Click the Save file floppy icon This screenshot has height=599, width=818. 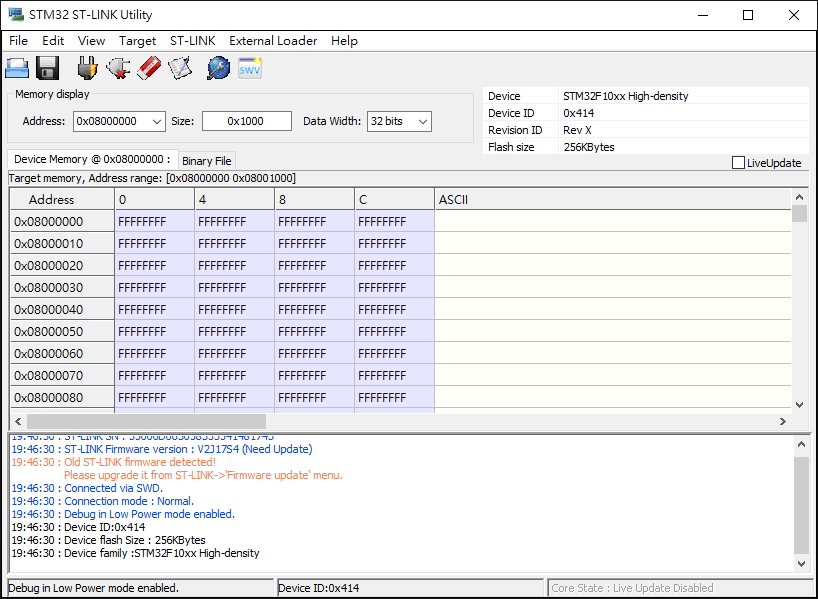tap(47, 68)
